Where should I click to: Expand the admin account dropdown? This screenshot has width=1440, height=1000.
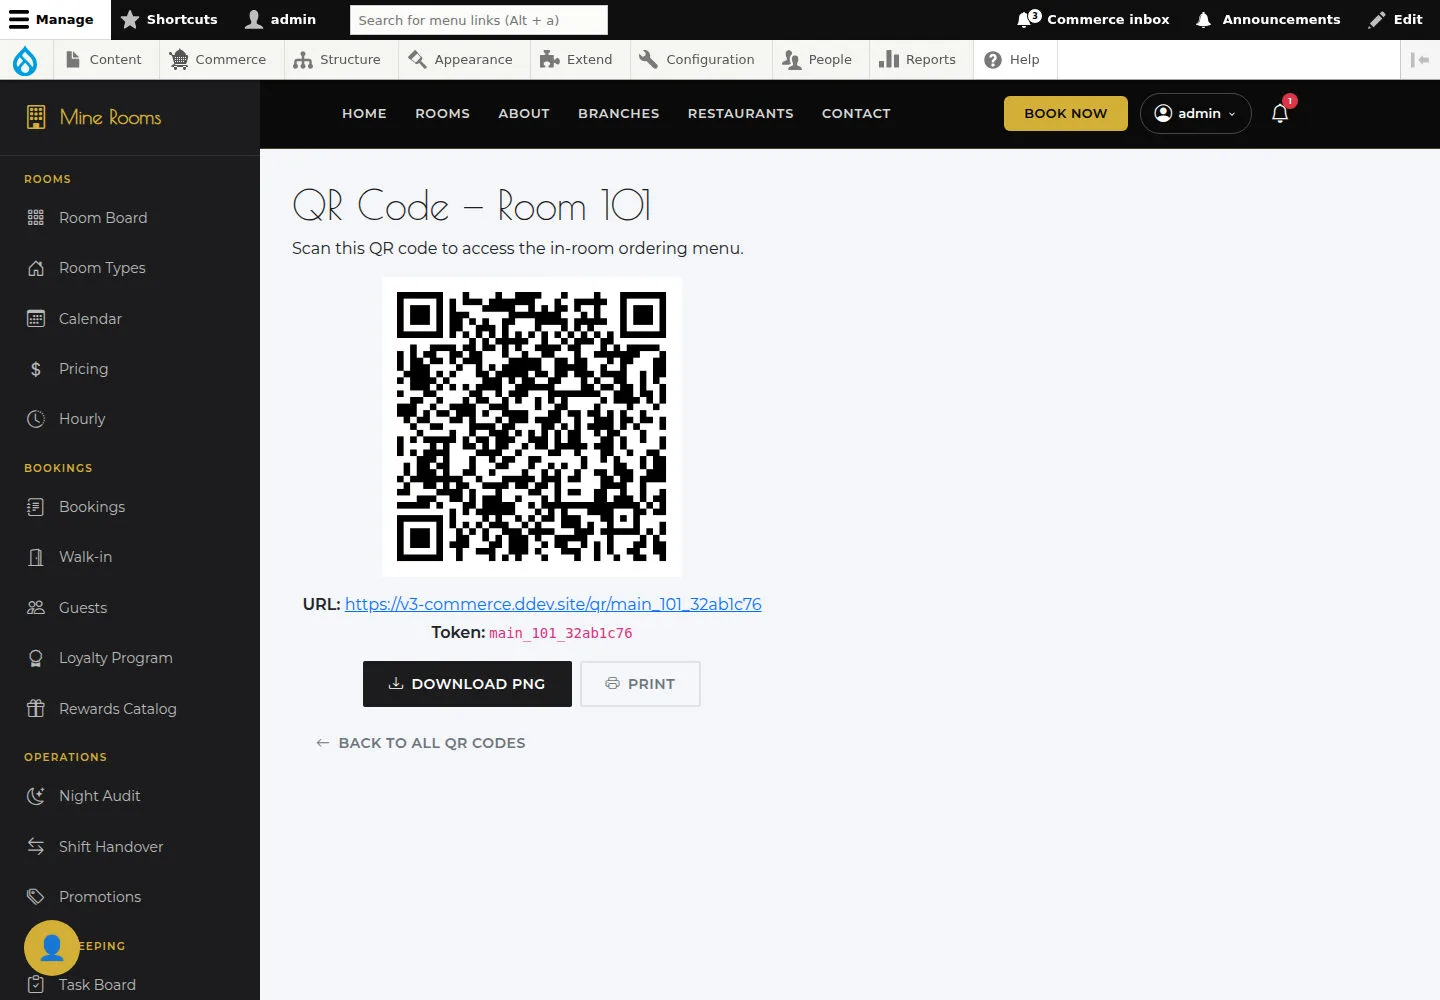(1195, 113)
